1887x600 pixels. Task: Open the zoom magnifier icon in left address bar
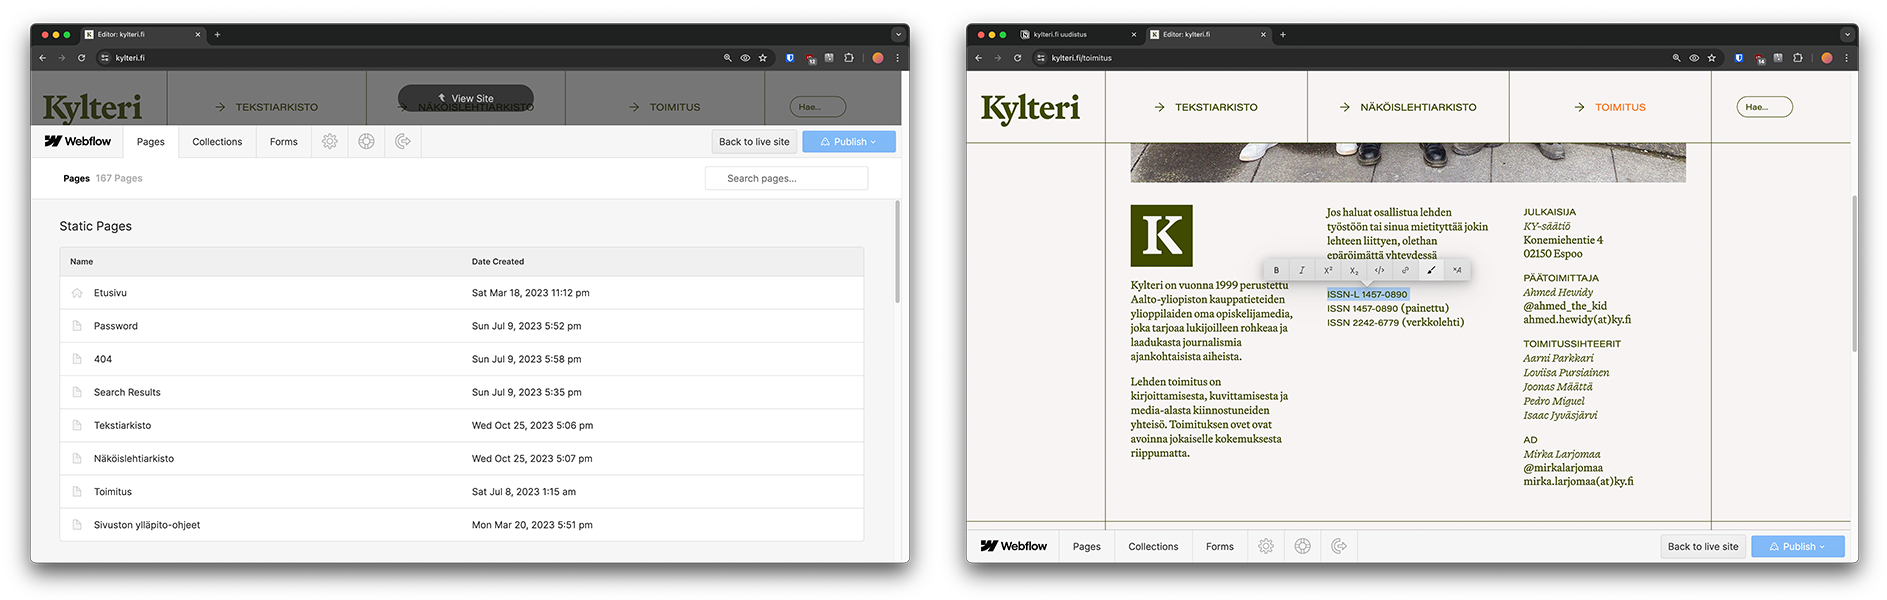(x=728, y=58)
